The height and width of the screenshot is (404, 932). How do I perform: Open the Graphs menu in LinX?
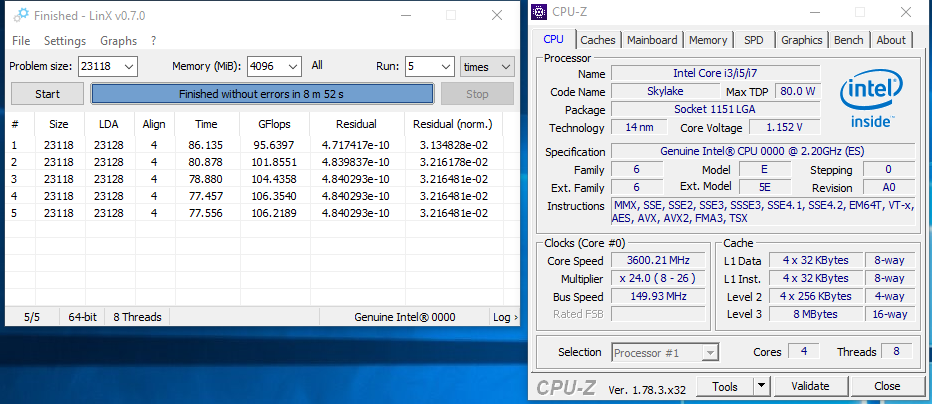(118, 40)
